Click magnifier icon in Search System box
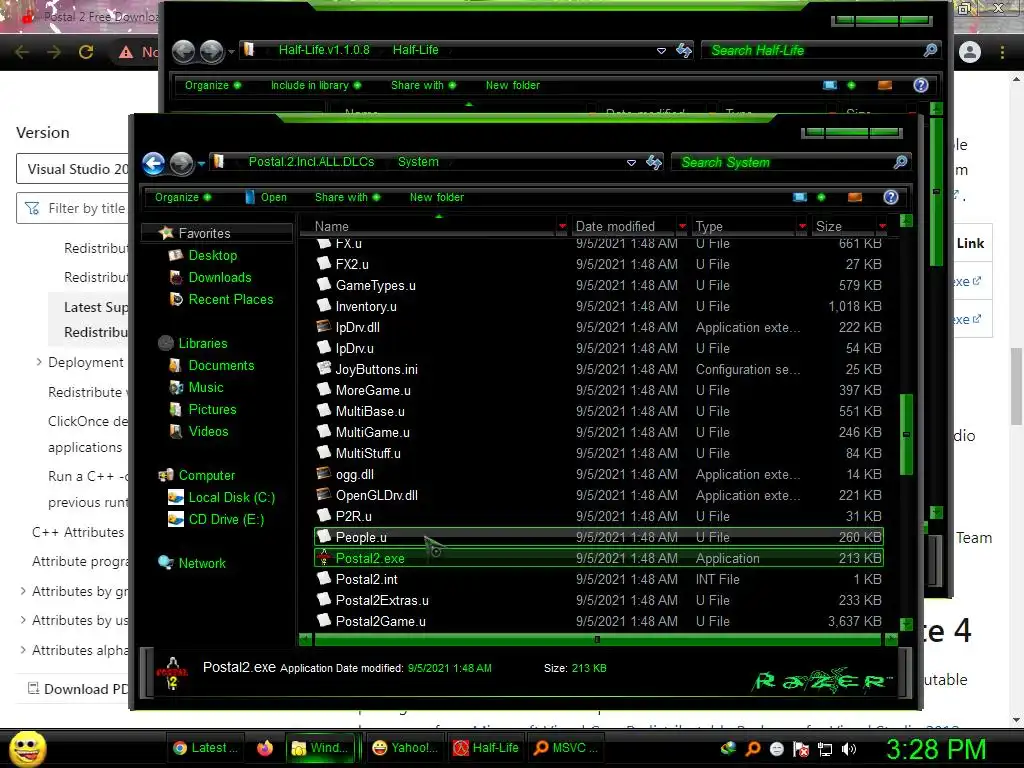1024x768 pixels. [x=900, y=162]
